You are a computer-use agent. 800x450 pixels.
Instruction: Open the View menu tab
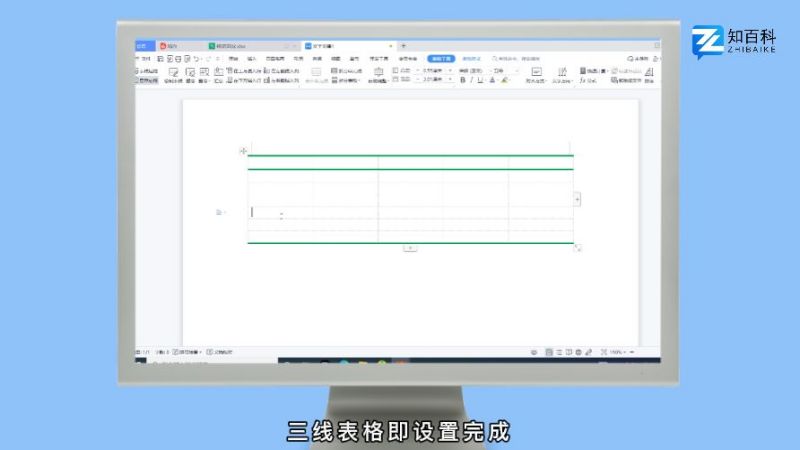pyautogui.click(x=335, y=59)
